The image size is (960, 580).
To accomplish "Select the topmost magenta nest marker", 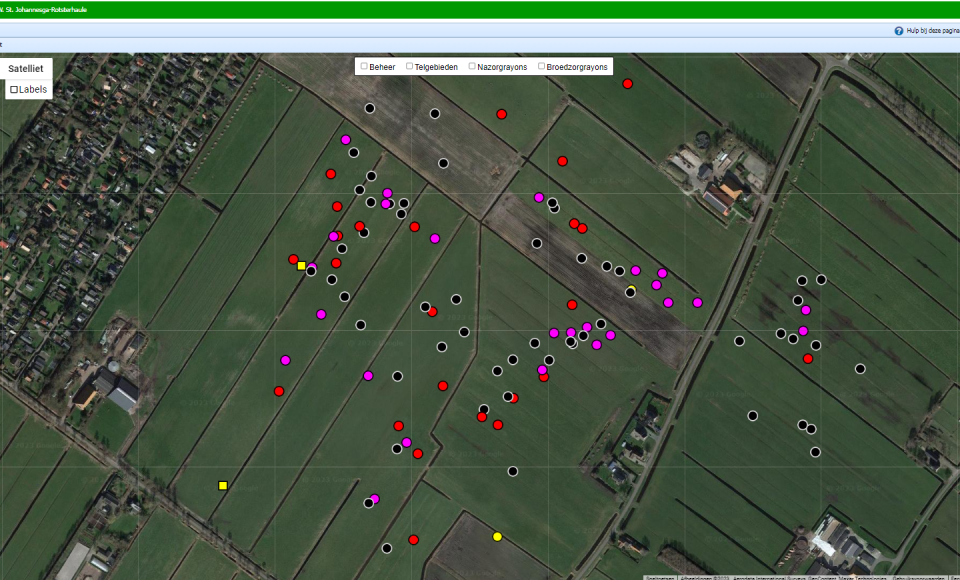I will (346, 140).
